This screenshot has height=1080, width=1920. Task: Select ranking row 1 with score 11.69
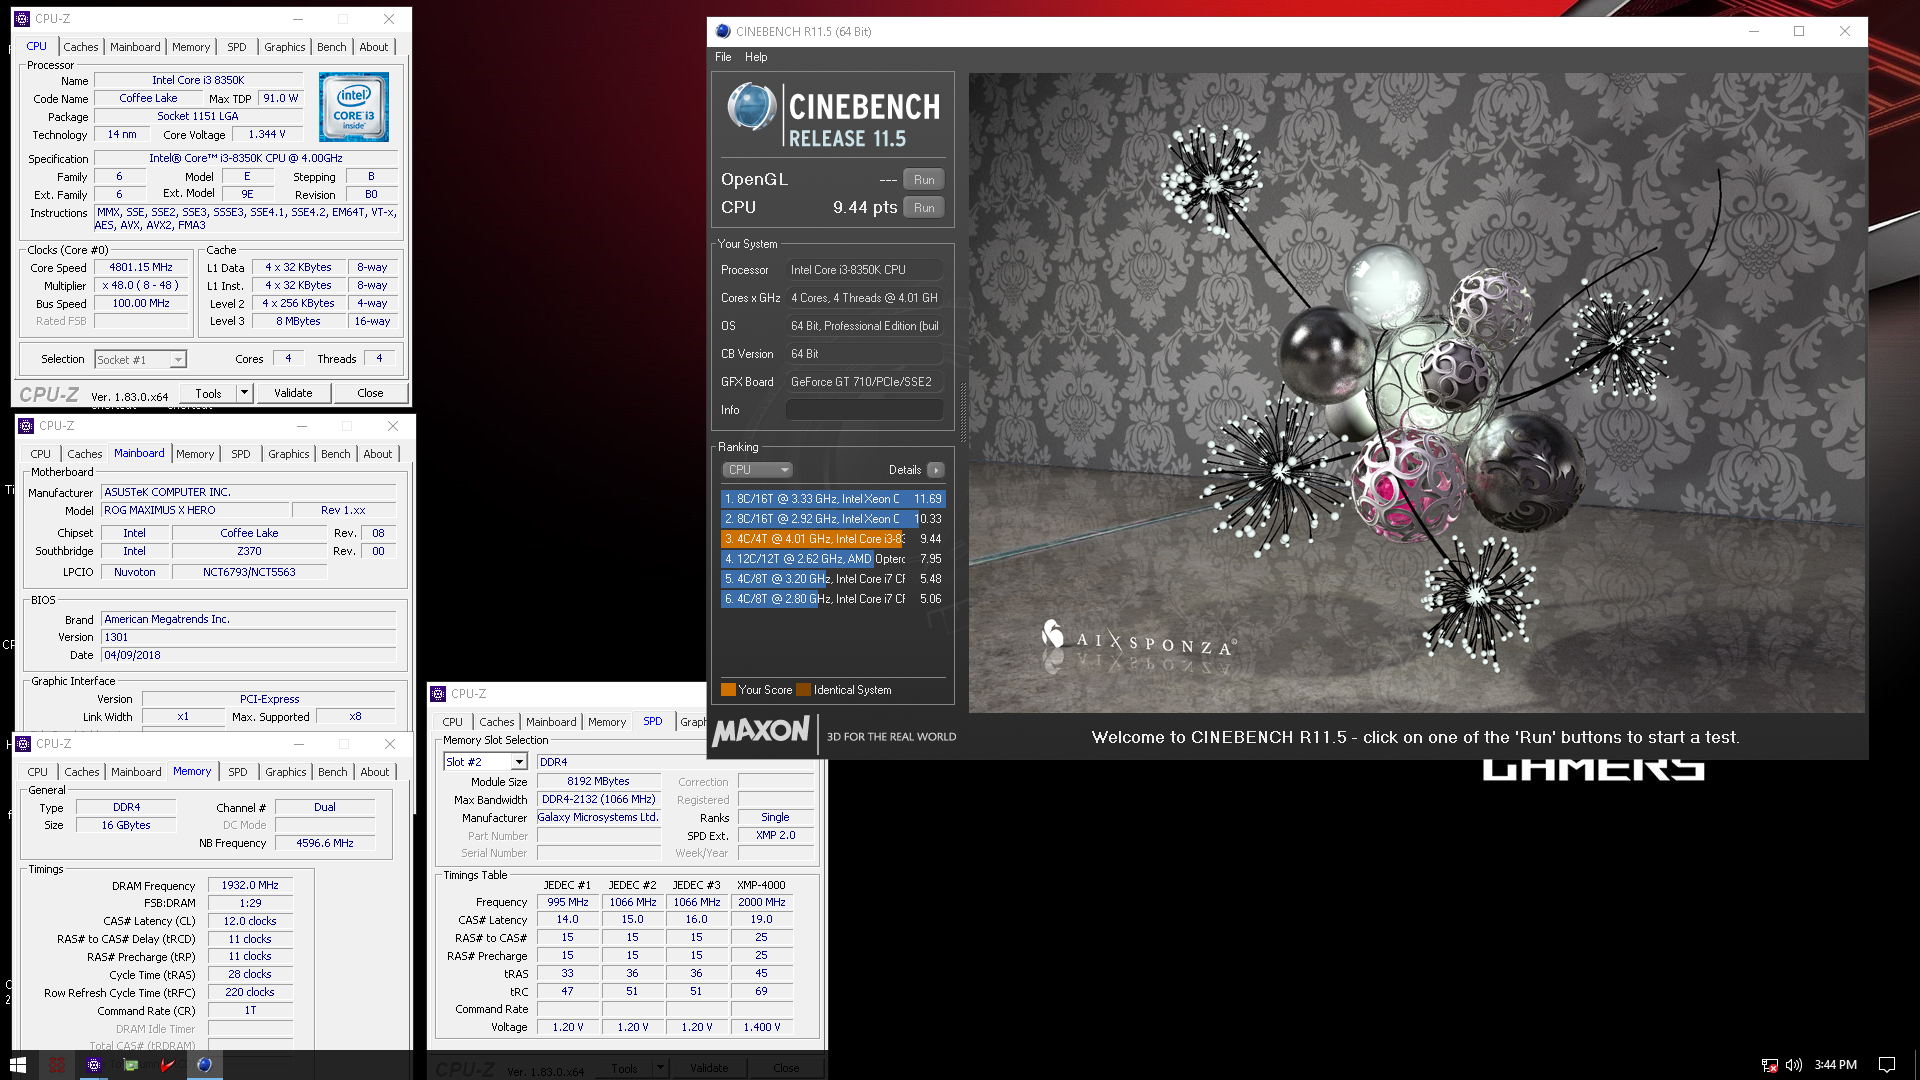tap(832, 499)
